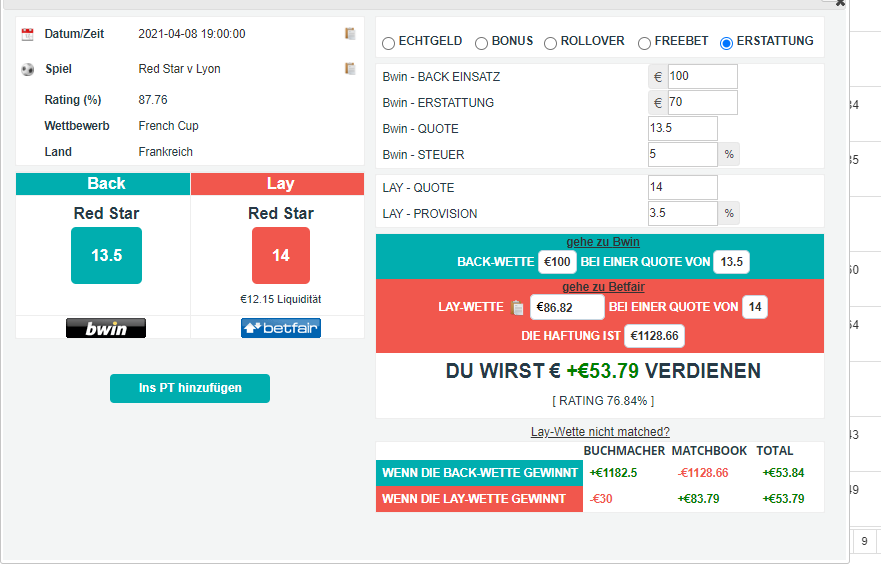Click the +€1182.5 Buchmacher cell
Image resolution: width=881 pixels, height=582 pixels.
(x=613, y=473)
